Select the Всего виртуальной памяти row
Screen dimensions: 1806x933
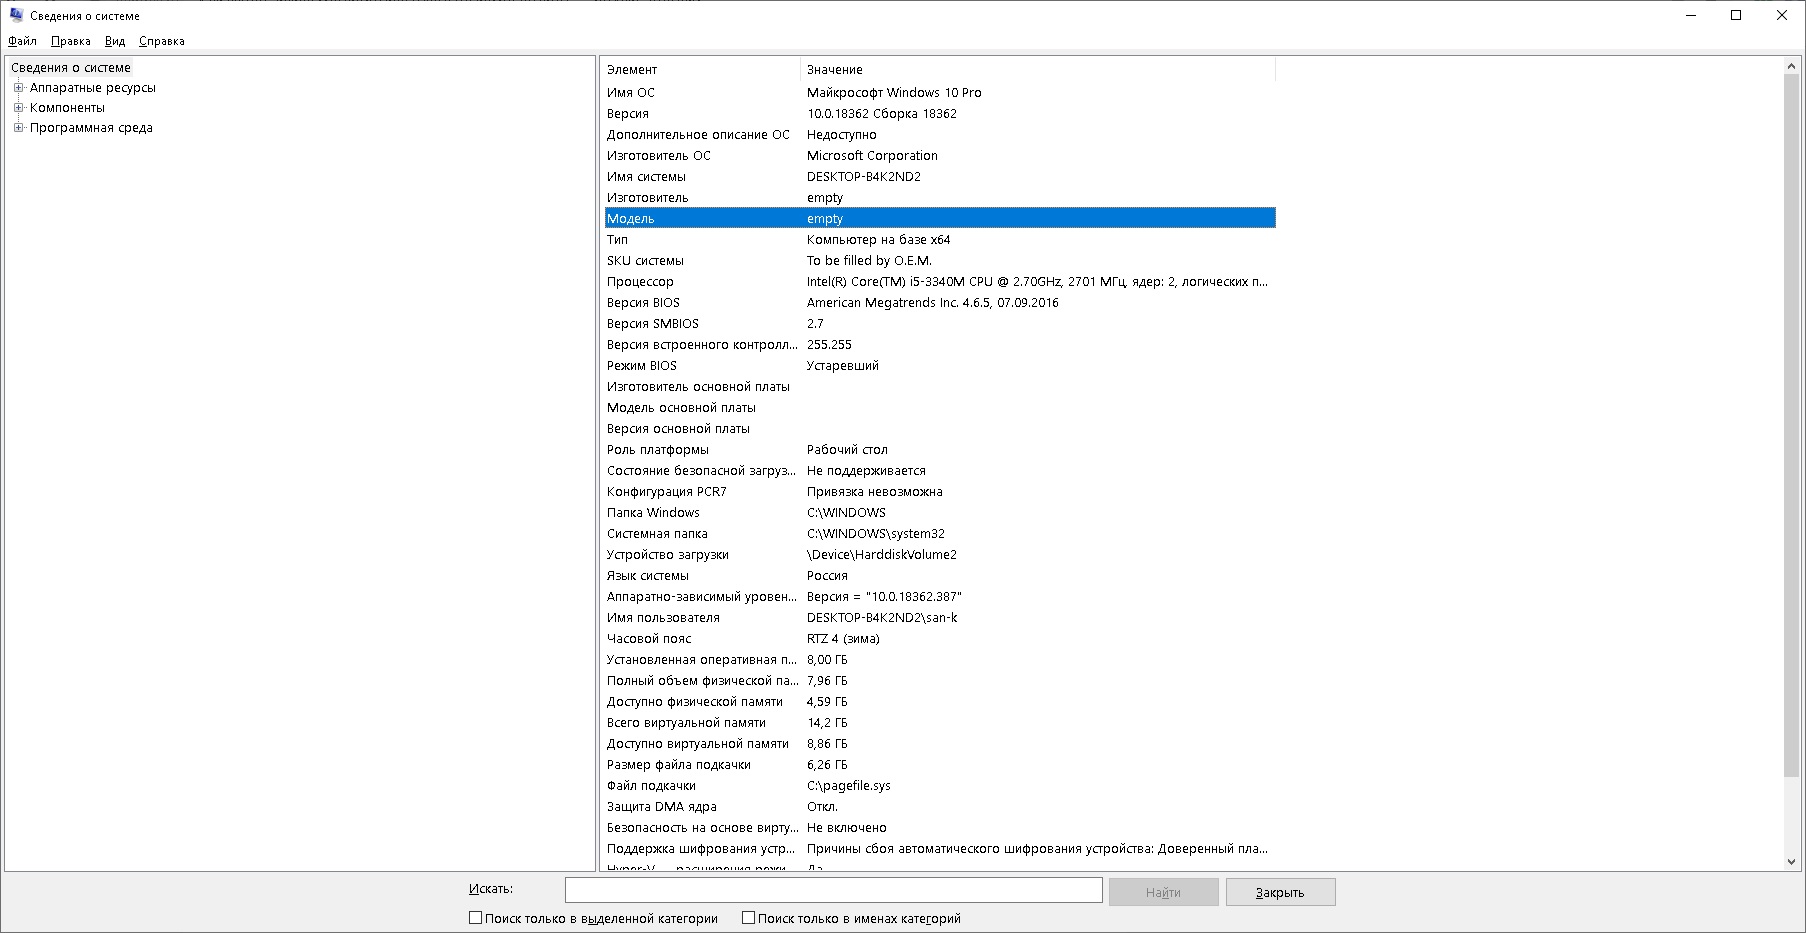click(x=940, y=722)
